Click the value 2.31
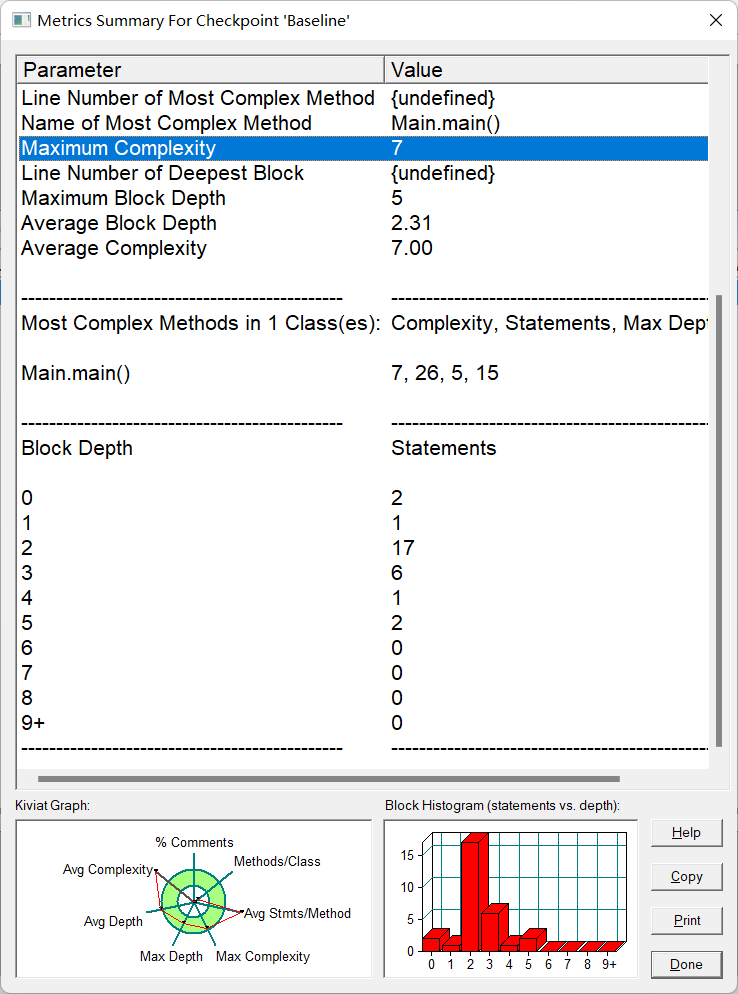This screenshot has width=738, height=994. (411, 223)
